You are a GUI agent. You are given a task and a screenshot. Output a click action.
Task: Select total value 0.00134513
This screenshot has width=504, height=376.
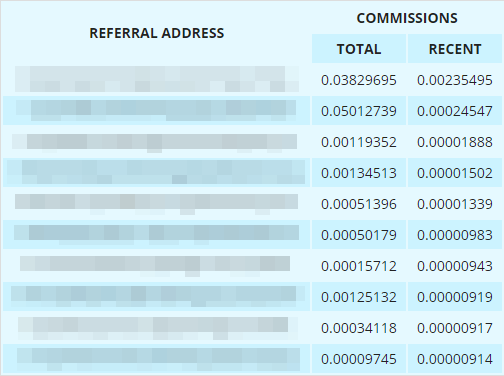pyautogui.click(x=359, y=173)
